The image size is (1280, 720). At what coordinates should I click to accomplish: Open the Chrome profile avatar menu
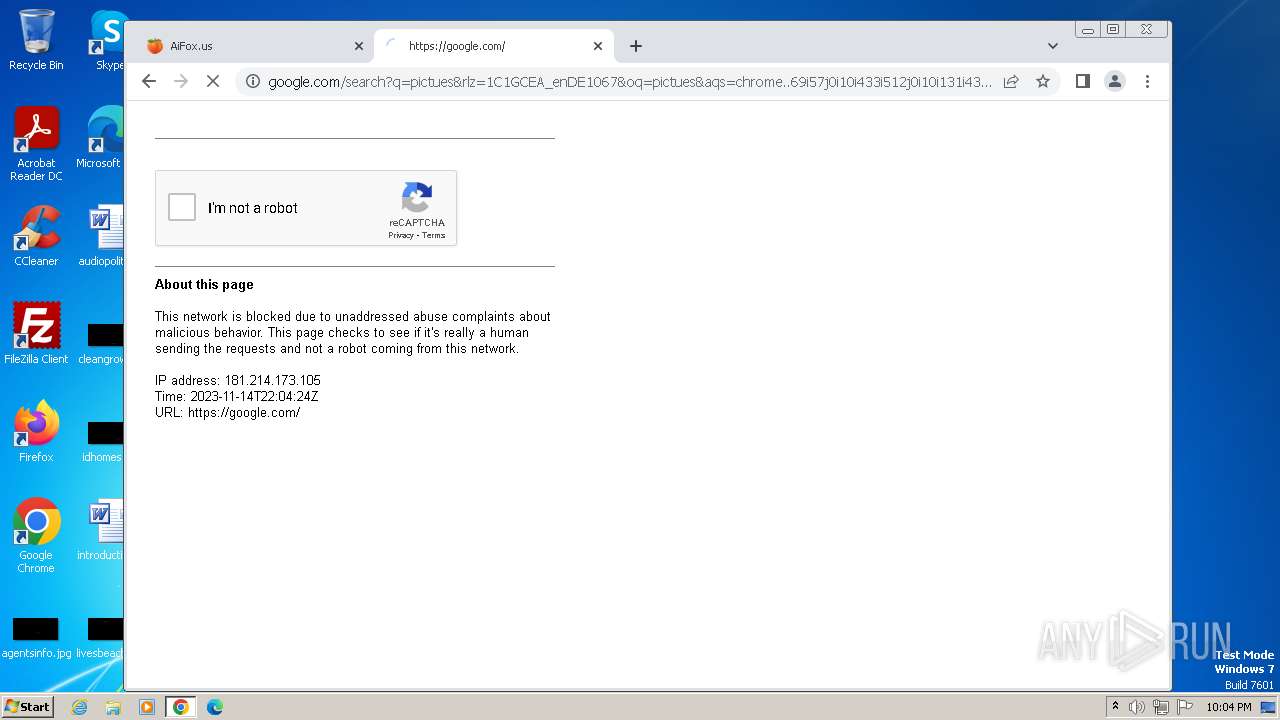point(1115,81)
